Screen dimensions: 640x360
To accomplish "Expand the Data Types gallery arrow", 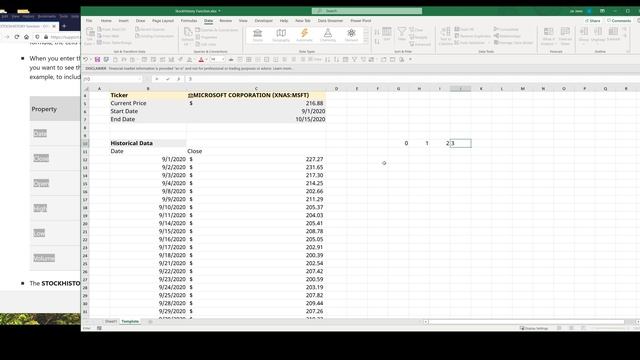I will point(366,41).
